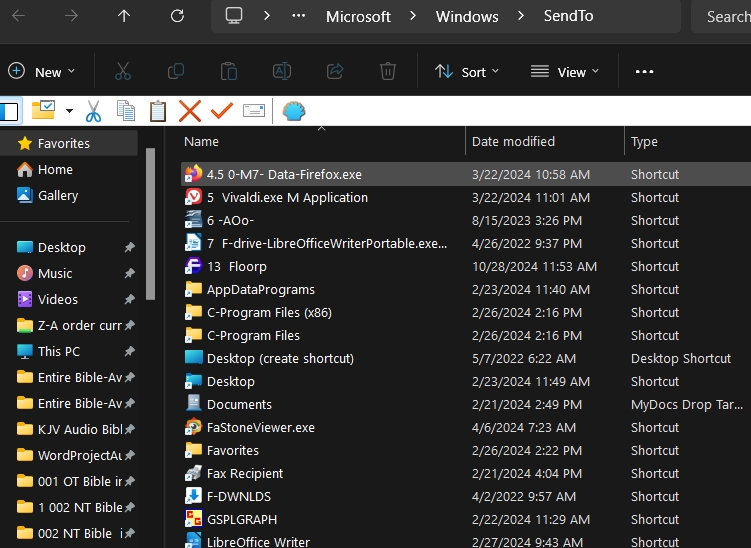Expand chevron after the PC icon in address bar

coord(267,16)
